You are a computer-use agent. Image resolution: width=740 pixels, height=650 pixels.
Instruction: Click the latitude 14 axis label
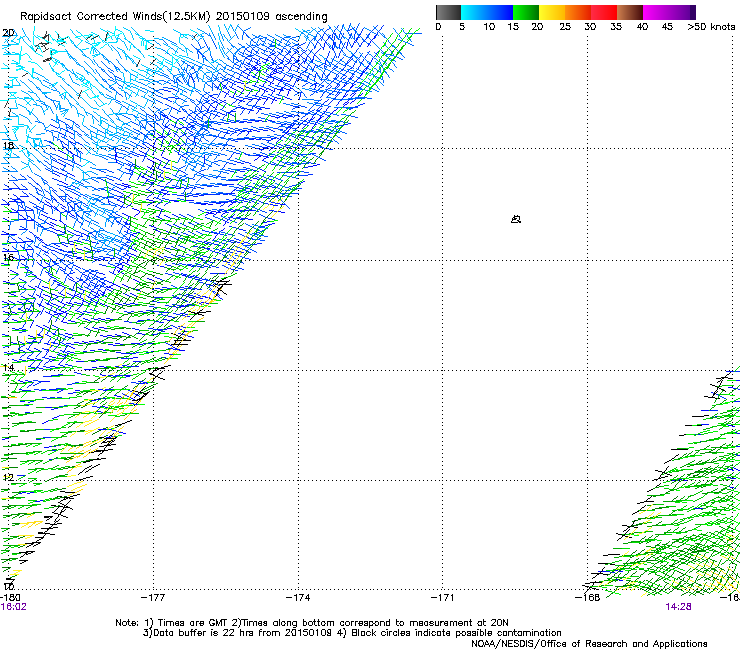tap(8, 367)
